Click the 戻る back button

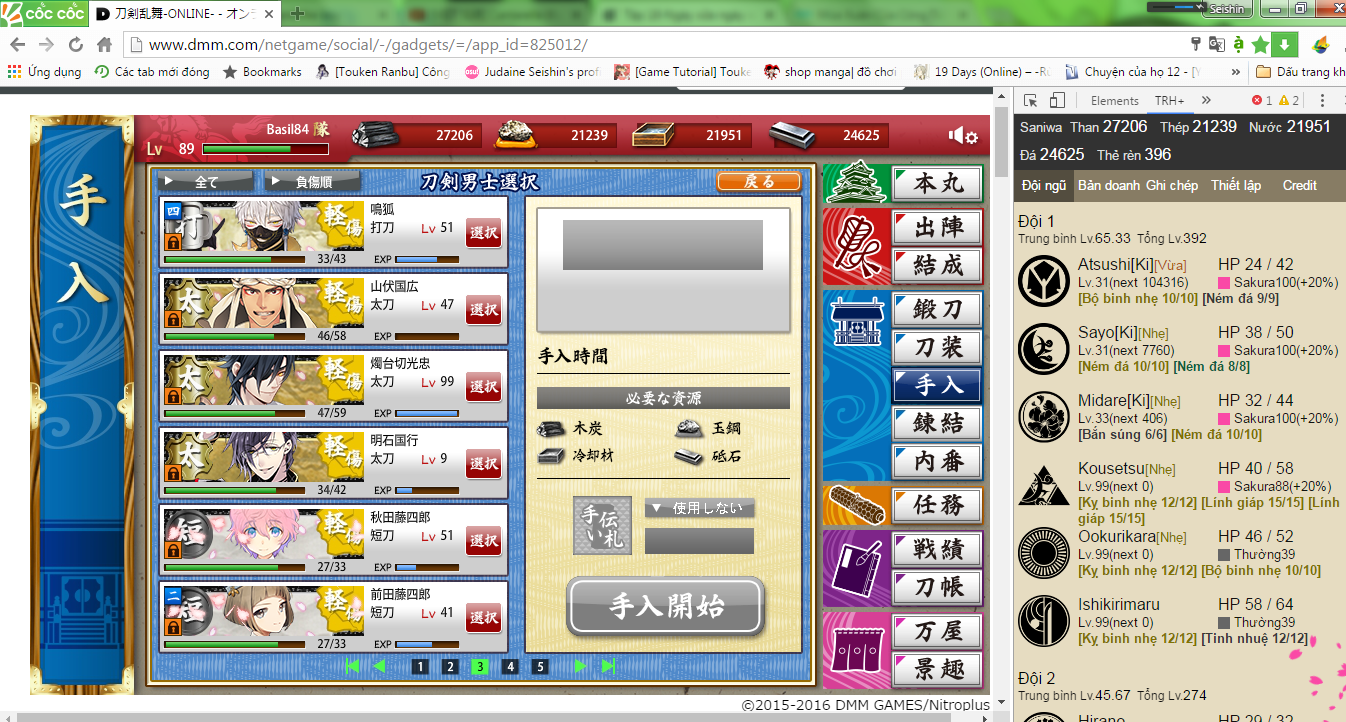click(759, 181)
